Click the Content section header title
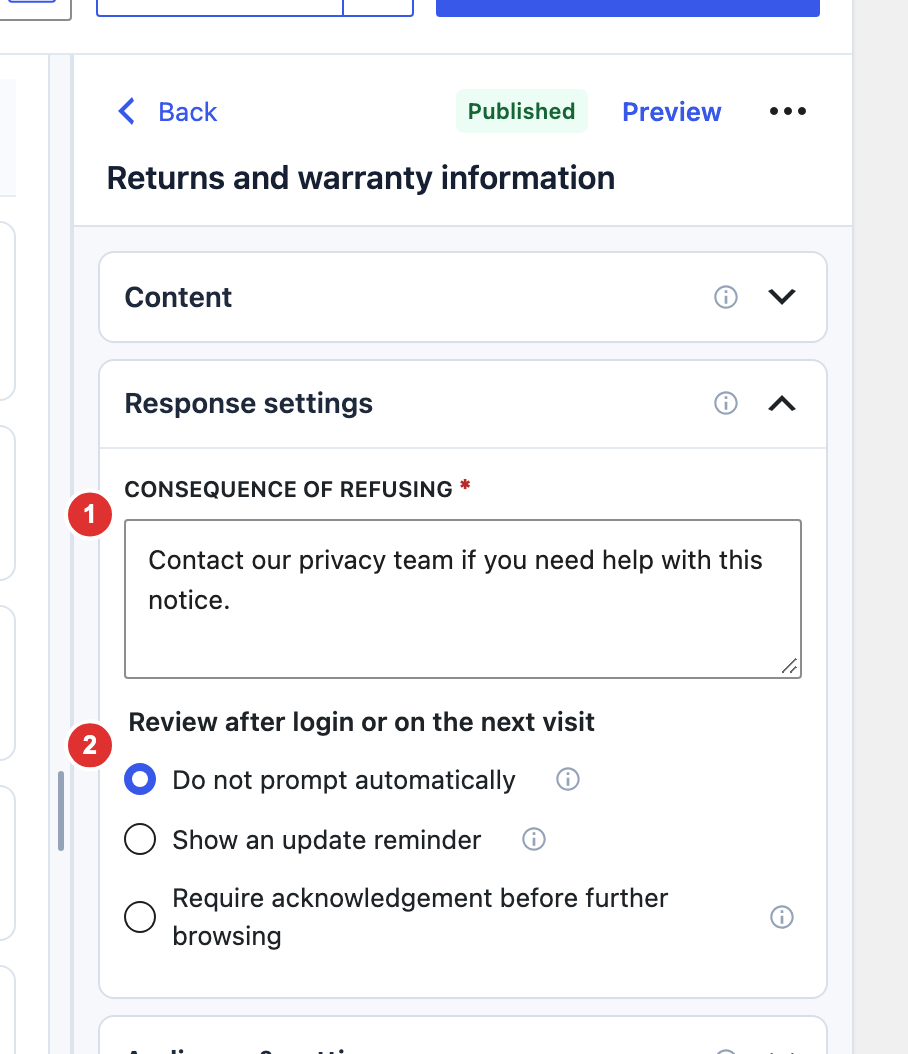The image size is (908, 1054). [x=178, y=297]
